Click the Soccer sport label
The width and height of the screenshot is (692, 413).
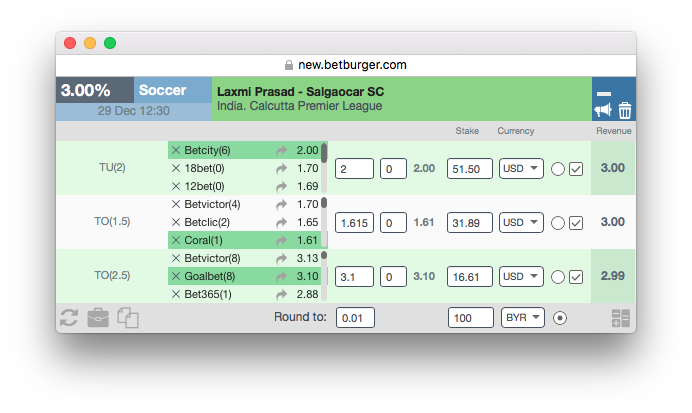pos(162,90)
